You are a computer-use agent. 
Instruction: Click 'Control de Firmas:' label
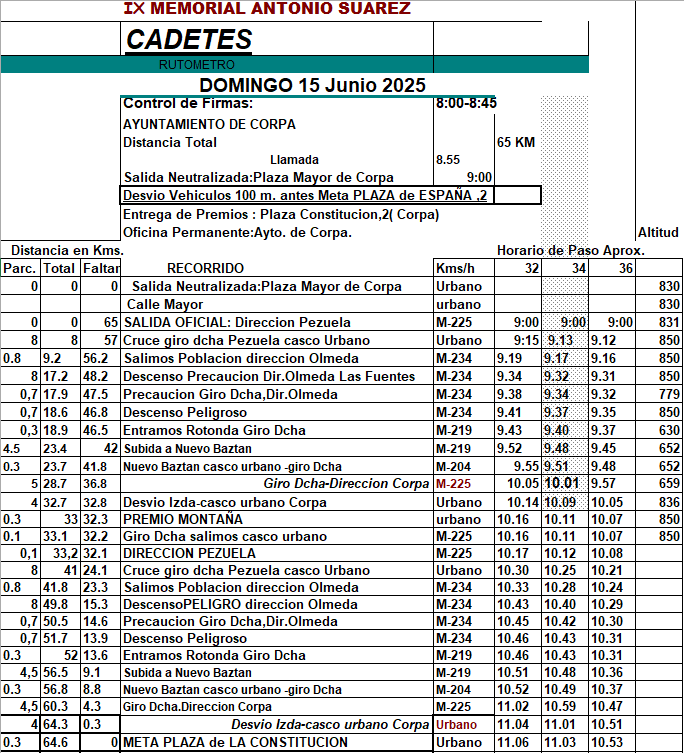click(188, 103)
